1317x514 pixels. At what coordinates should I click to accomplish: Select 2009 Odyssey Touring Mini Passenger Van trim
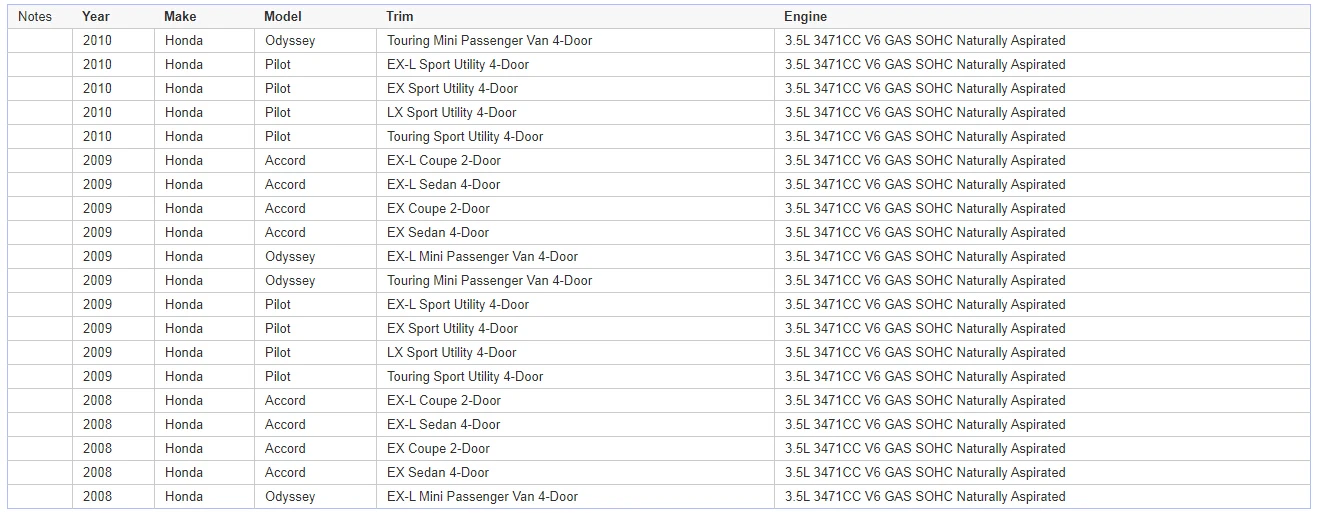(x=490, y=281)
